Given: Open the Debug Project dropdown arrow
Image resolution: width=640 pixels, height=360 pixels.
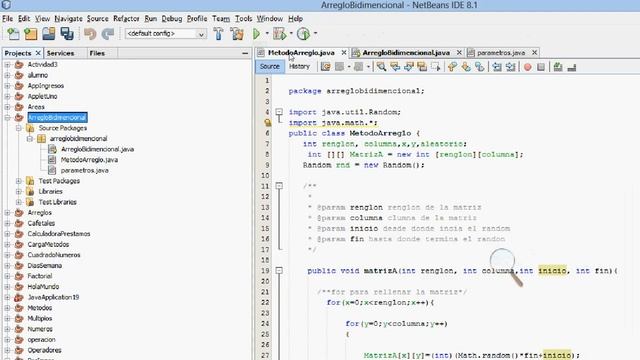Looking at the screenshot, I should [291, 33].
